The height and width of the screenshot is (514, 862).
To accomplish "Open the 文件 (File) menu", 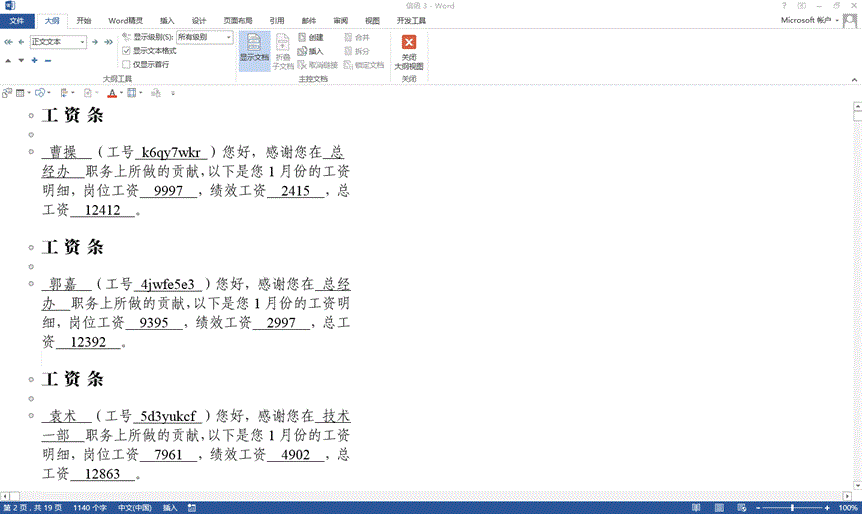I will pos(16,20).
